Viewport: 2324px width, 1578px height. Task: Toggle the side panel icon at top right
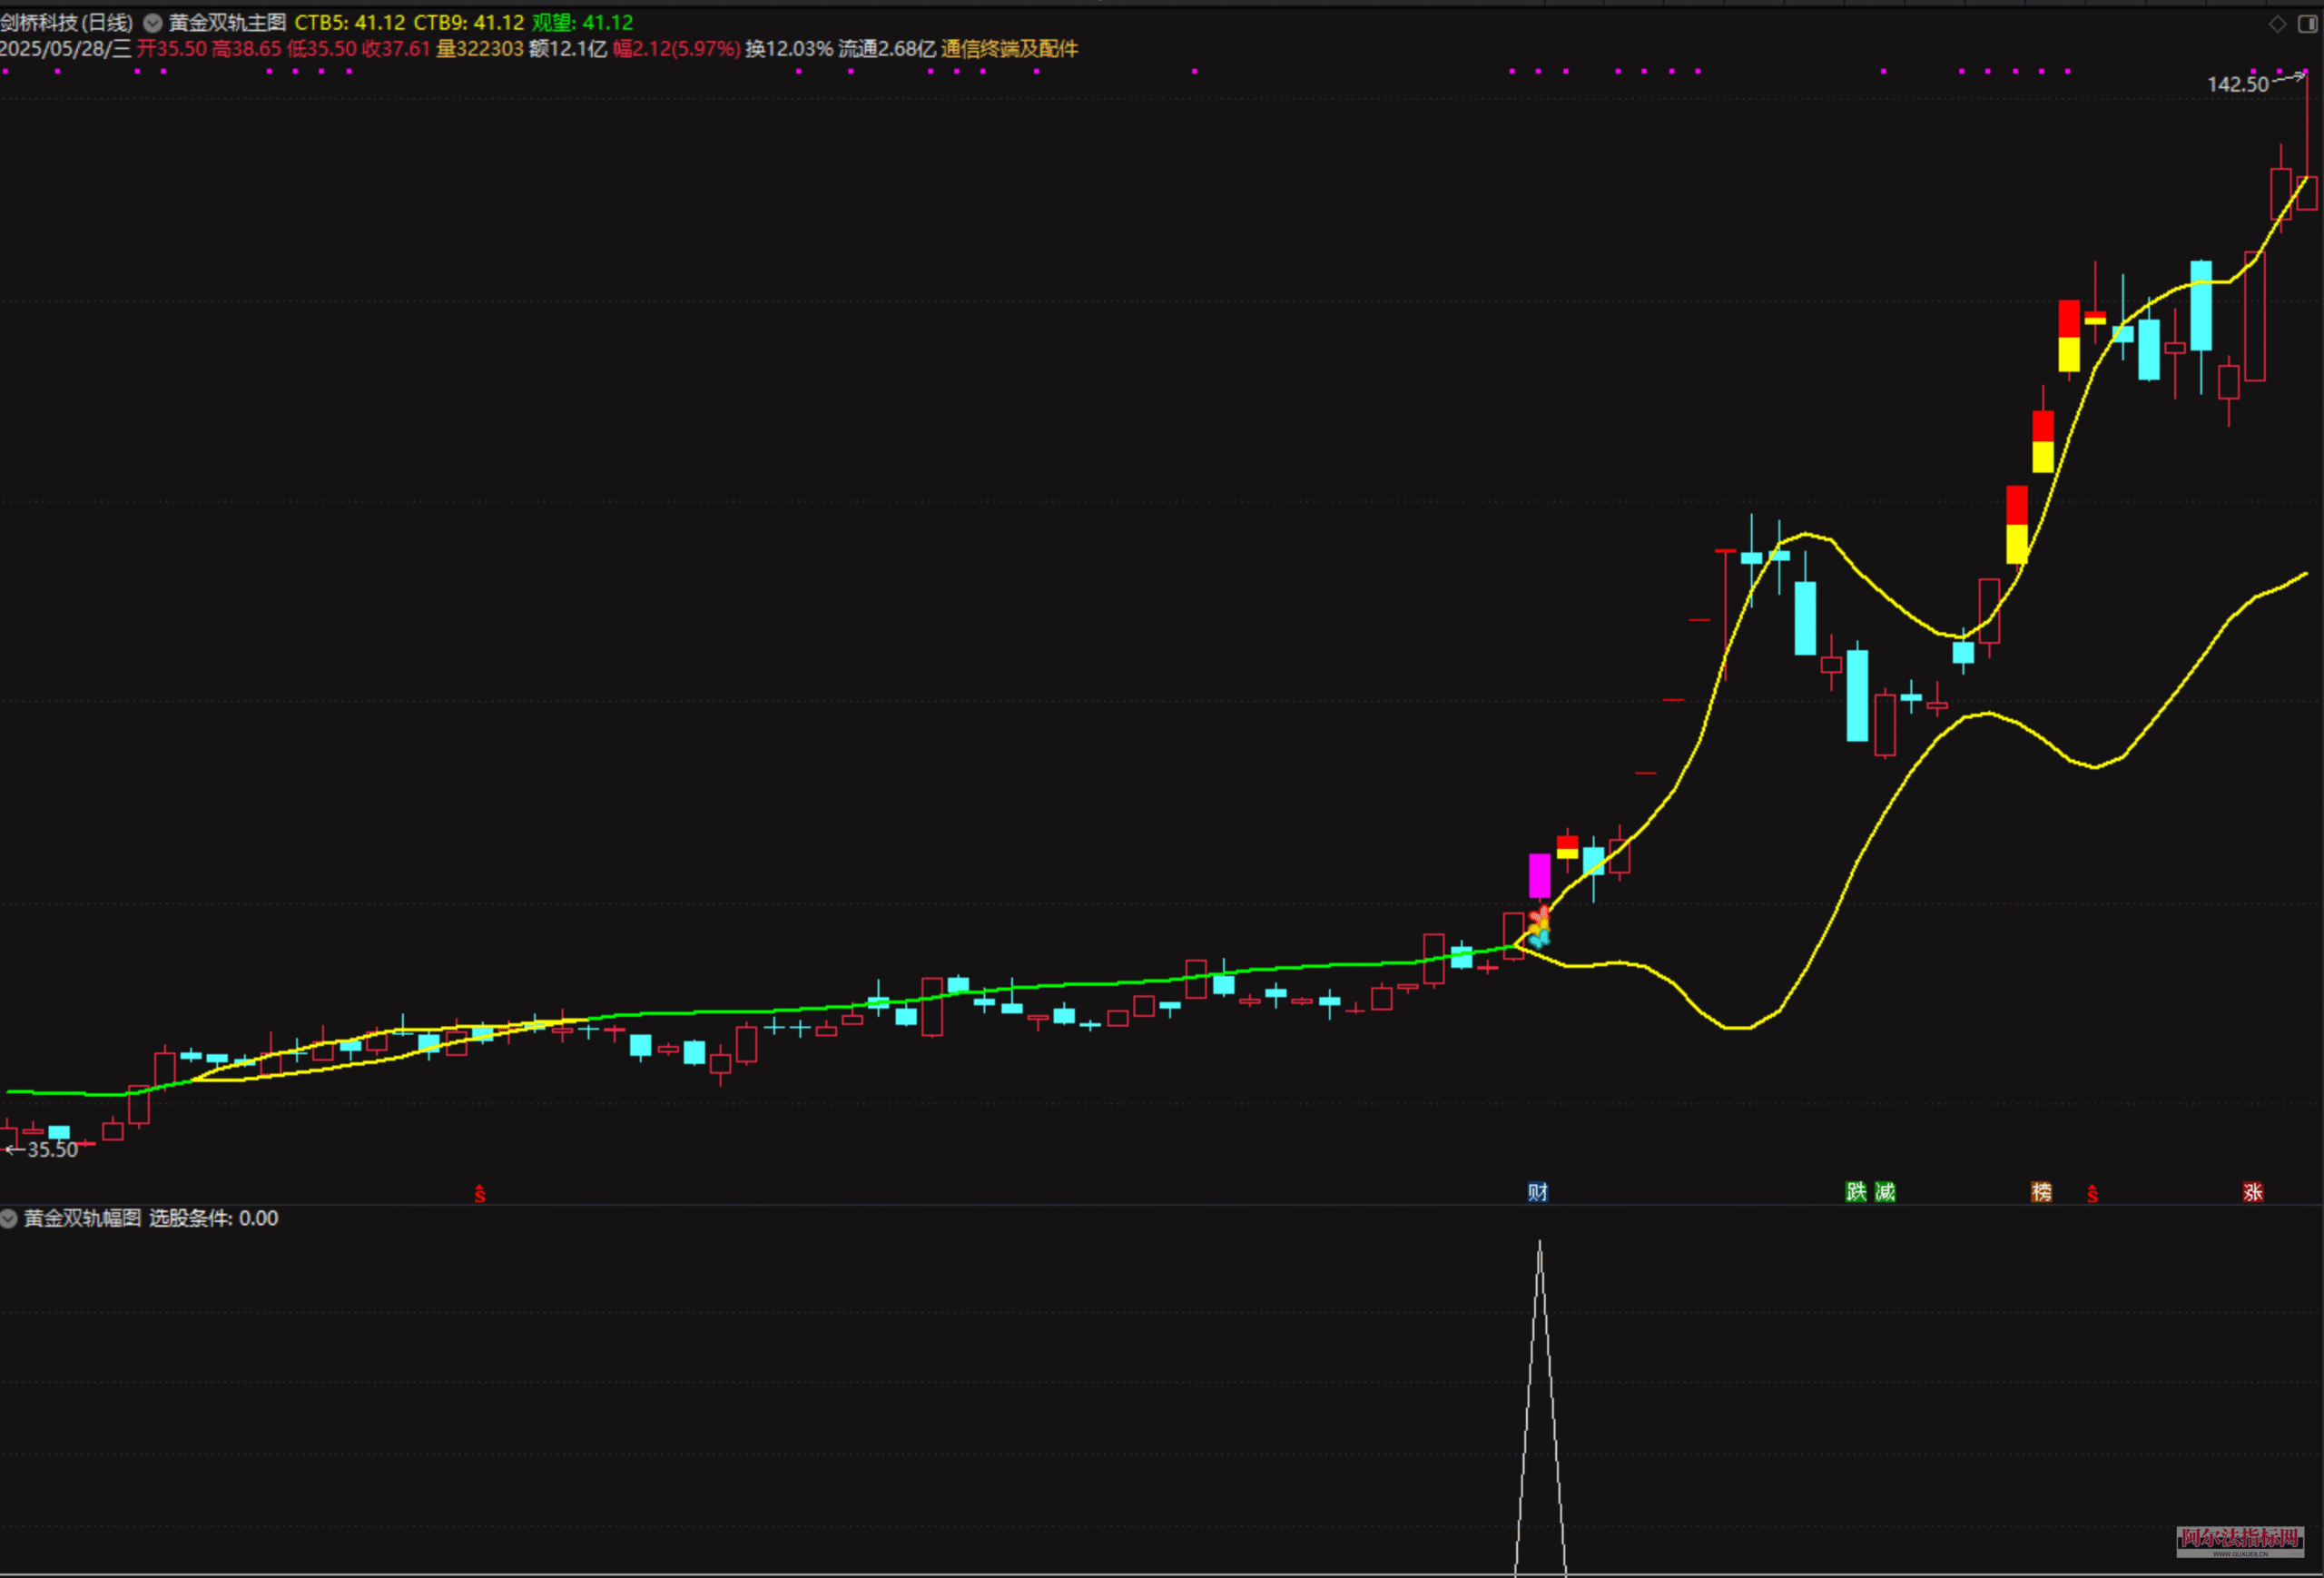(x=2307, y=24)
